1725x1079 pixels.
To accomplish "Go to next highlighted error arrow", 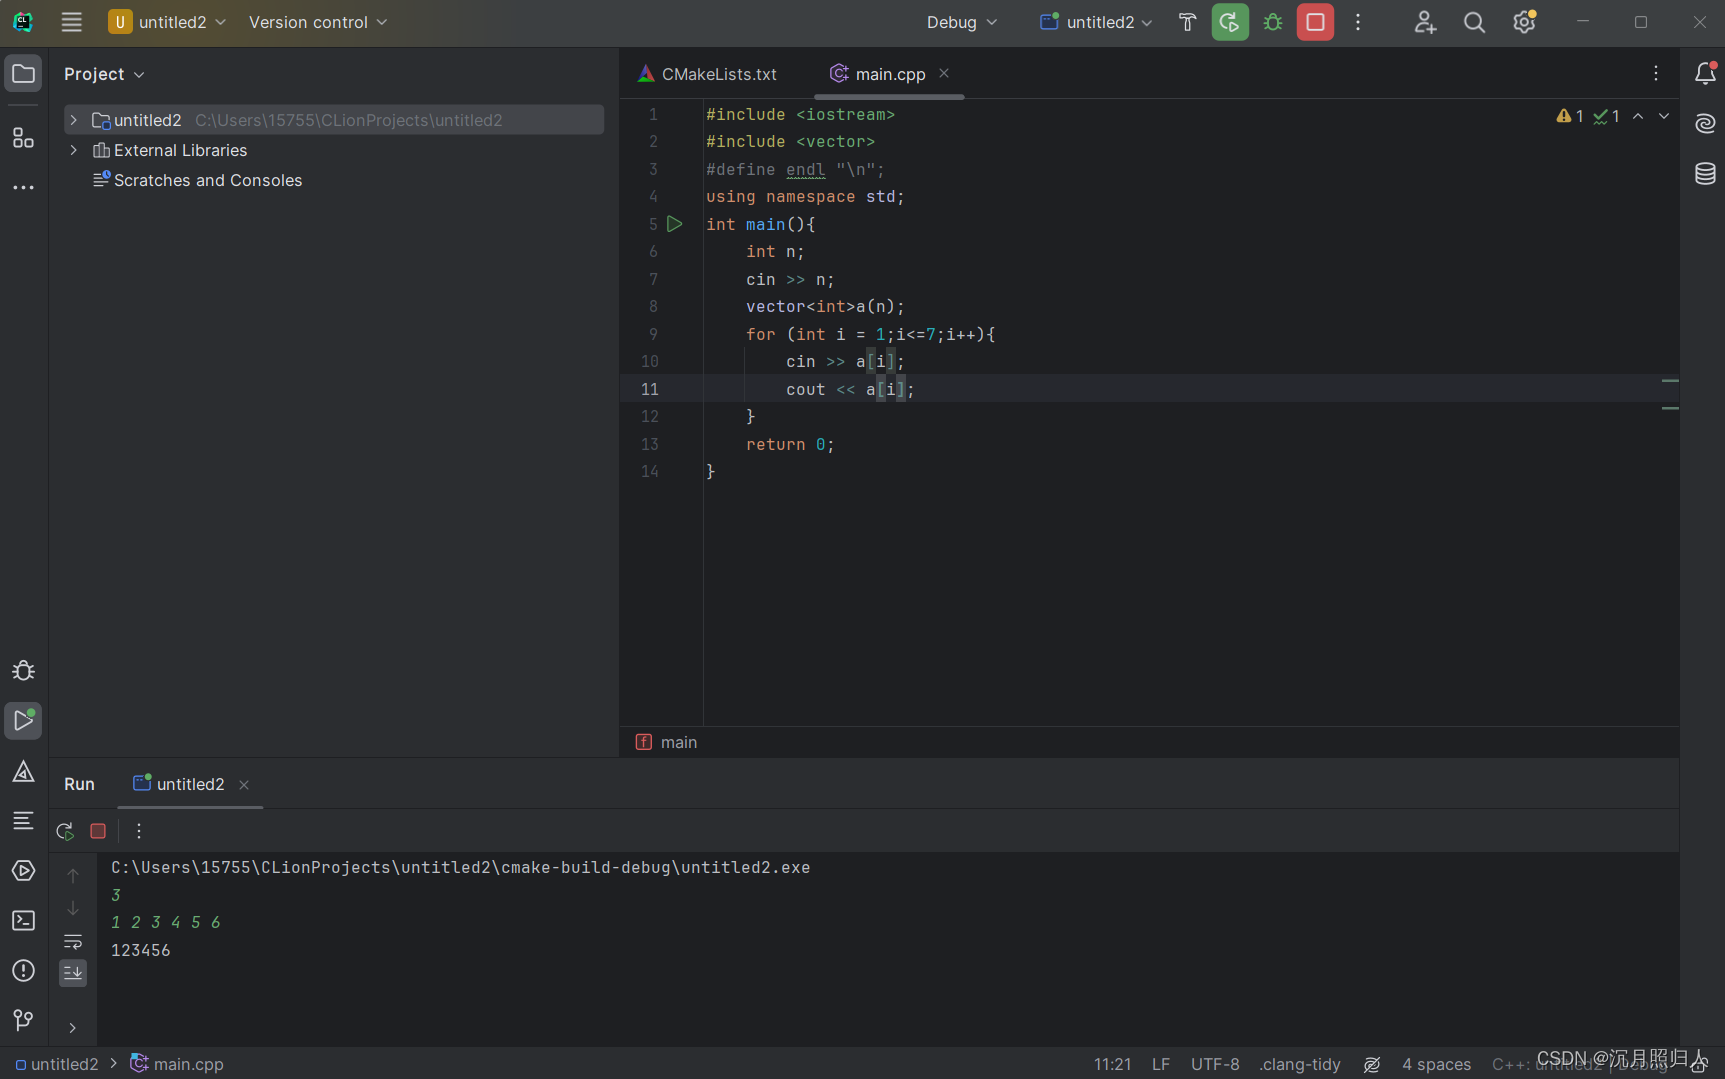I will point(1664,116).
